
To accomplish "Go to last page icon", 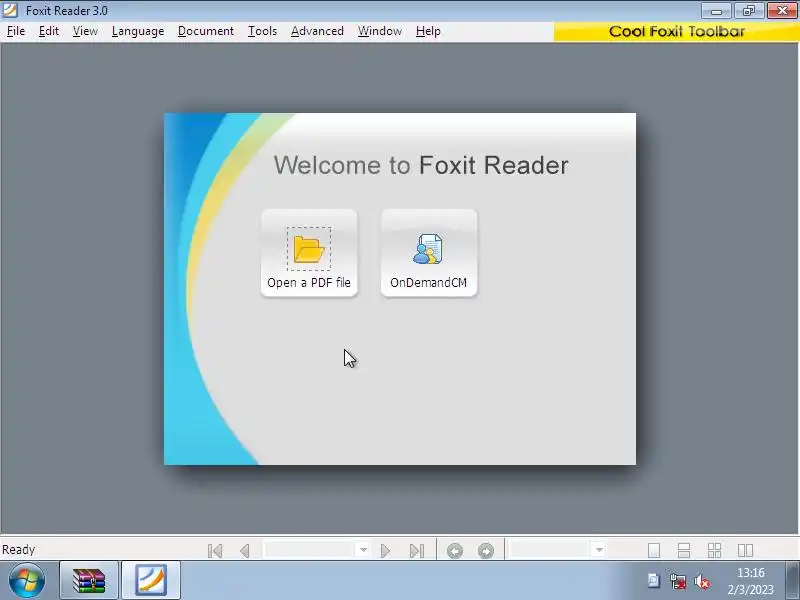I will point(417,551).
